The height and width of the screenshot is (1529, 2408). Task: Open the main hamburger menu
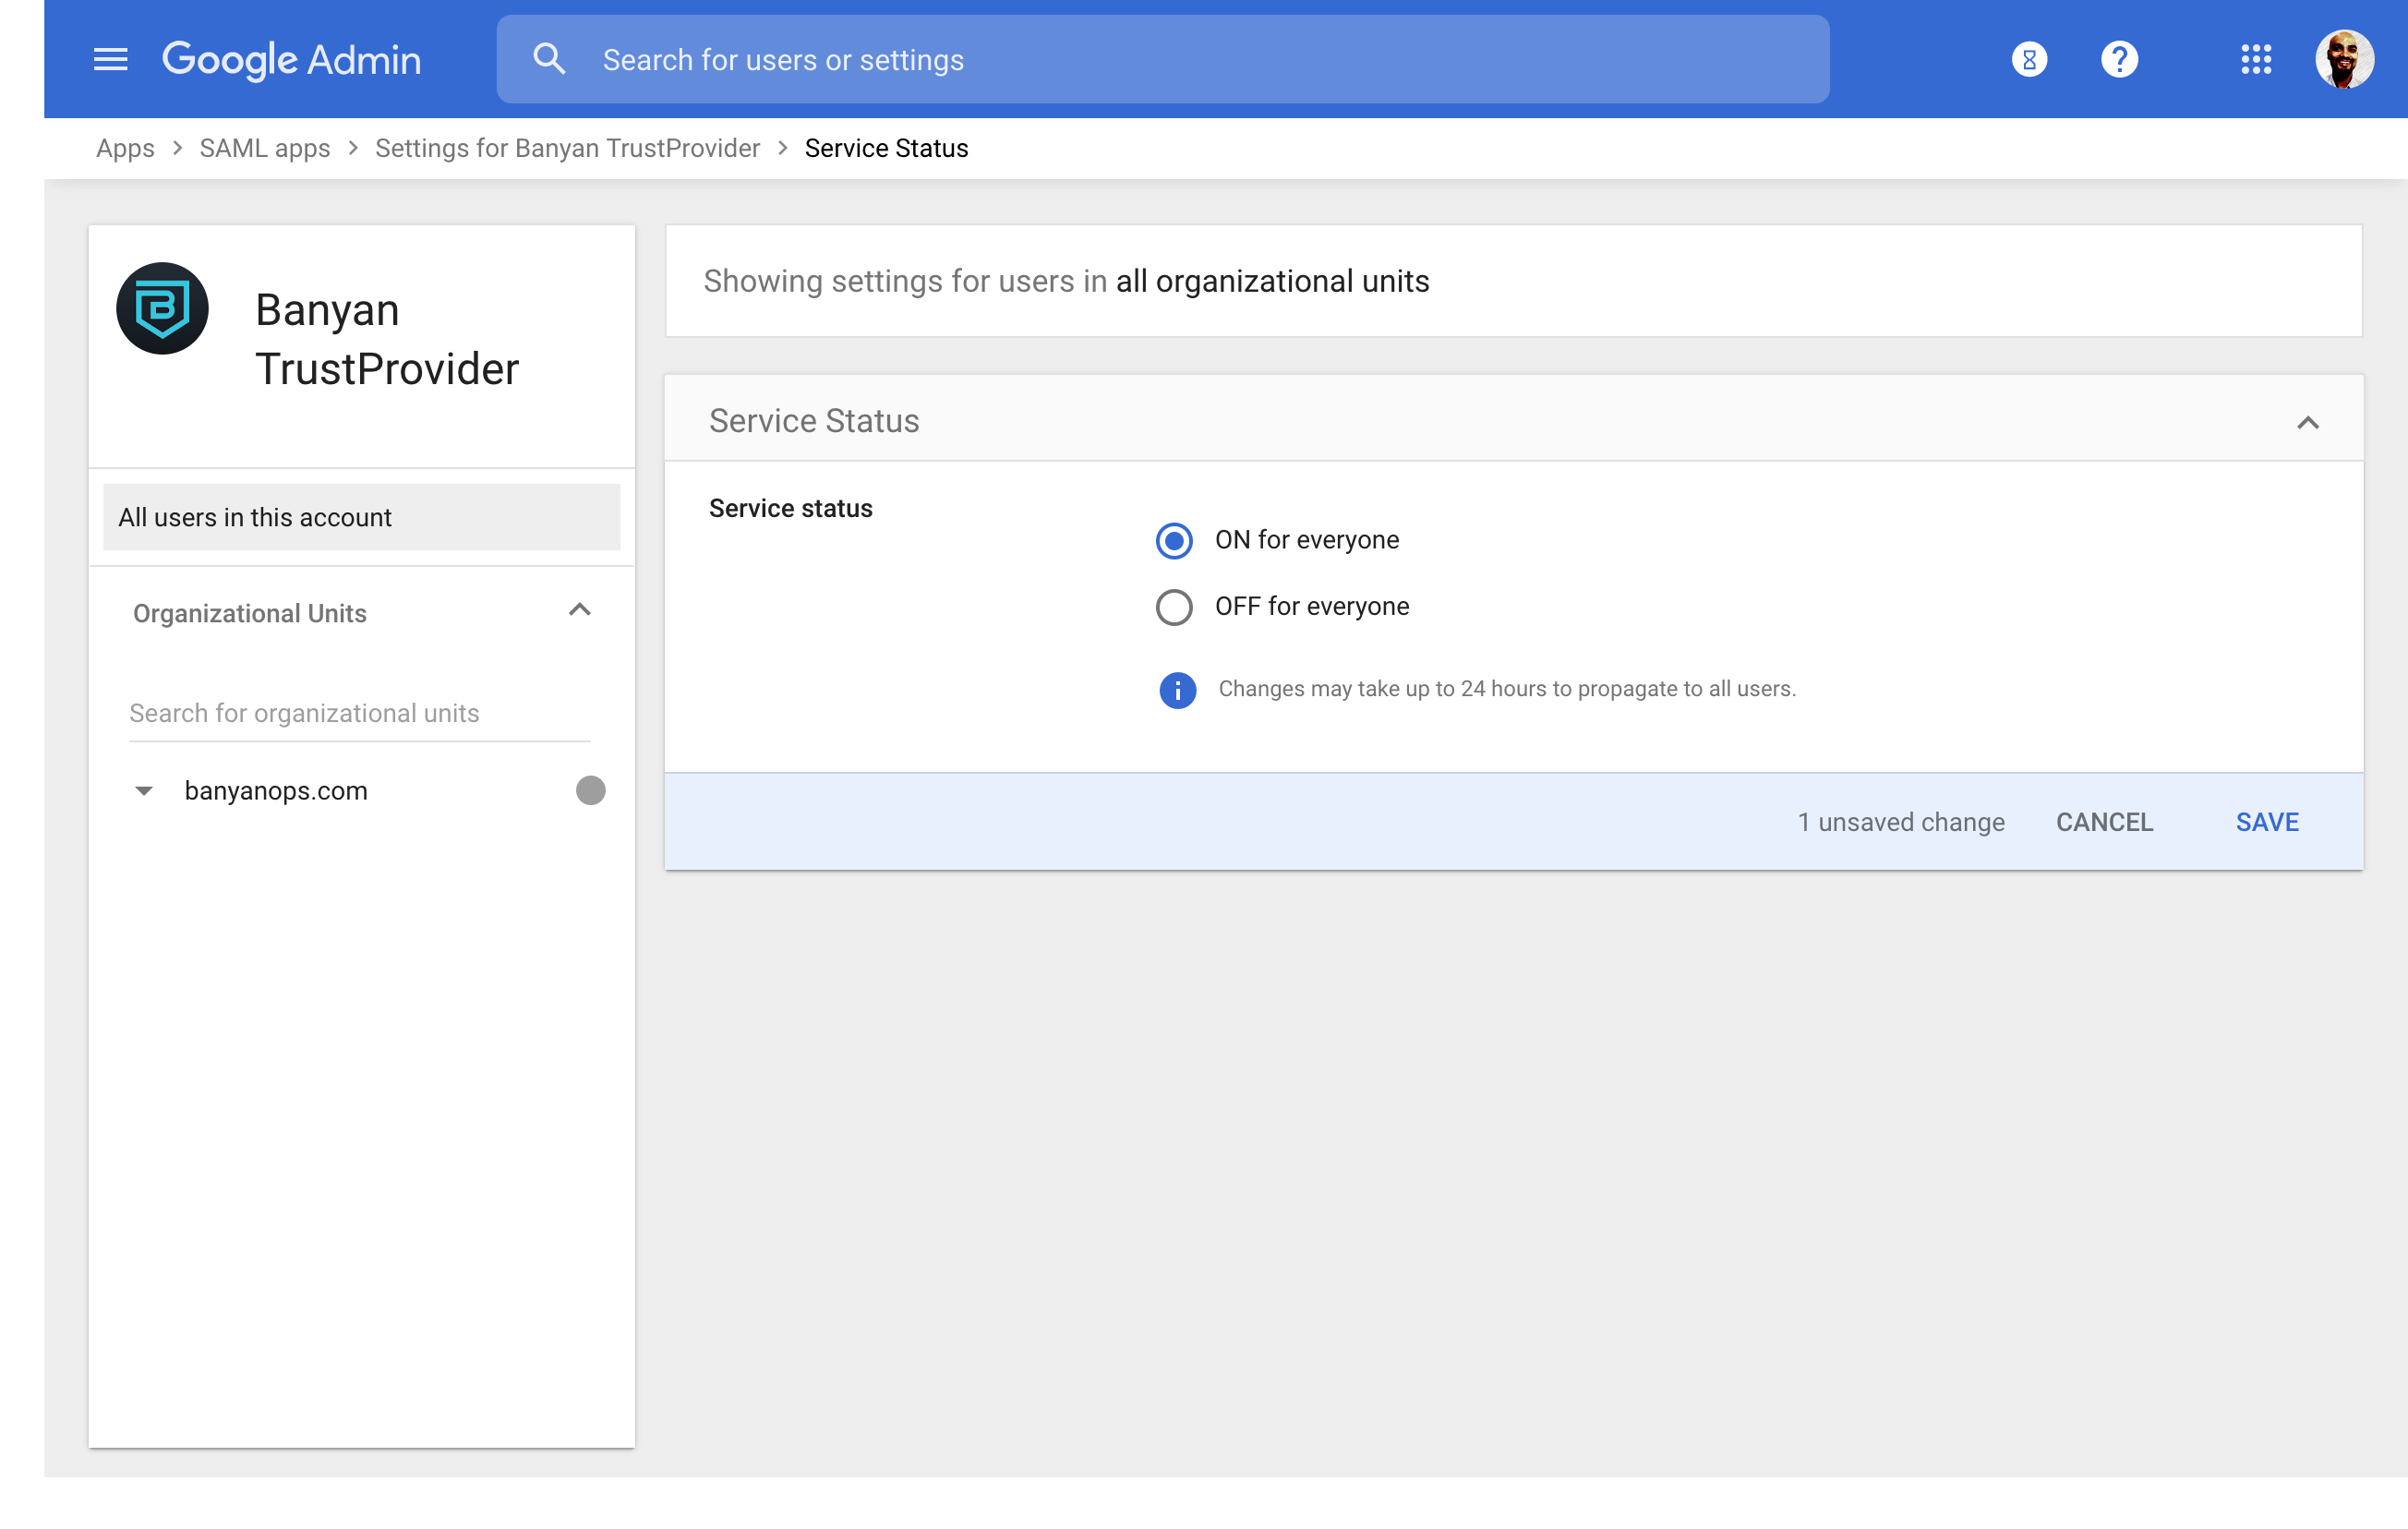click(x=110, y=60)
